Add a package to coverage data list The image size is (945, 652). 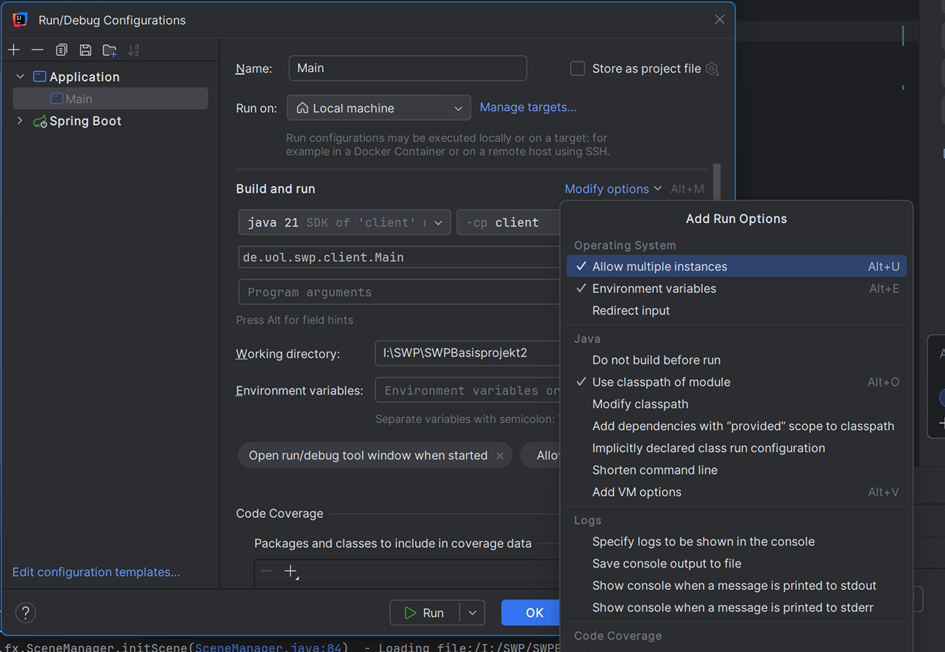pyautogui.click(x=291, y=571)
